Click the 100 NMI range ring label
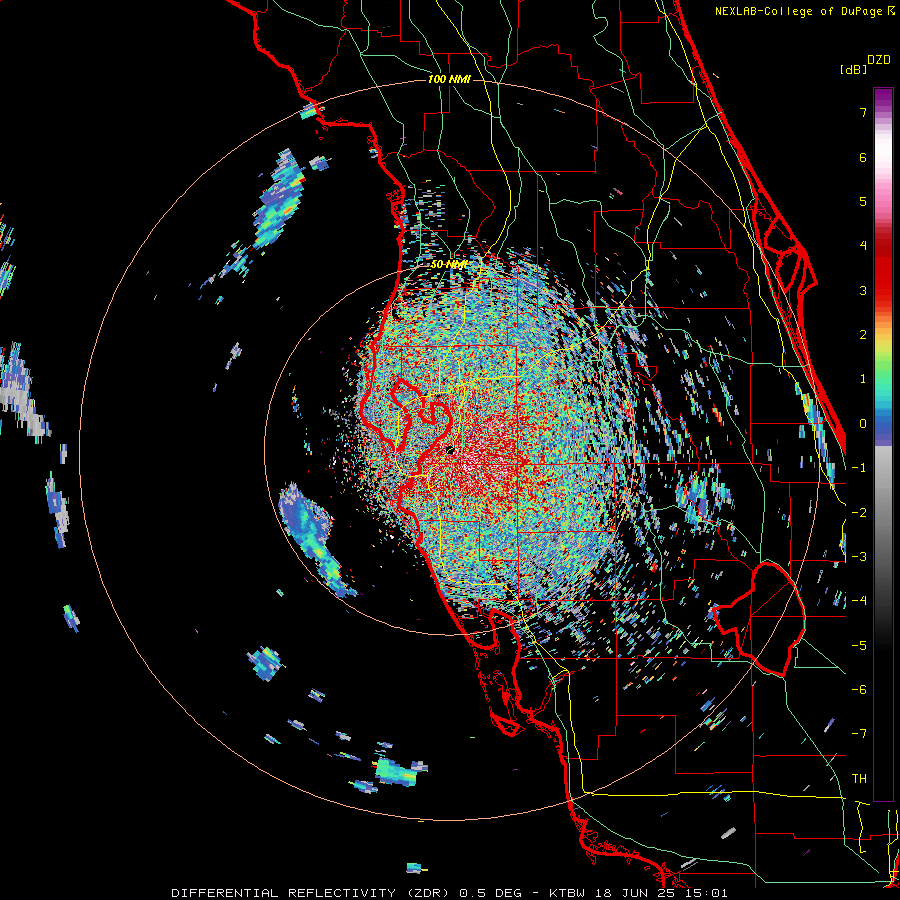The width and height of the screenshot is (900, 900). [x=449, y=79]
